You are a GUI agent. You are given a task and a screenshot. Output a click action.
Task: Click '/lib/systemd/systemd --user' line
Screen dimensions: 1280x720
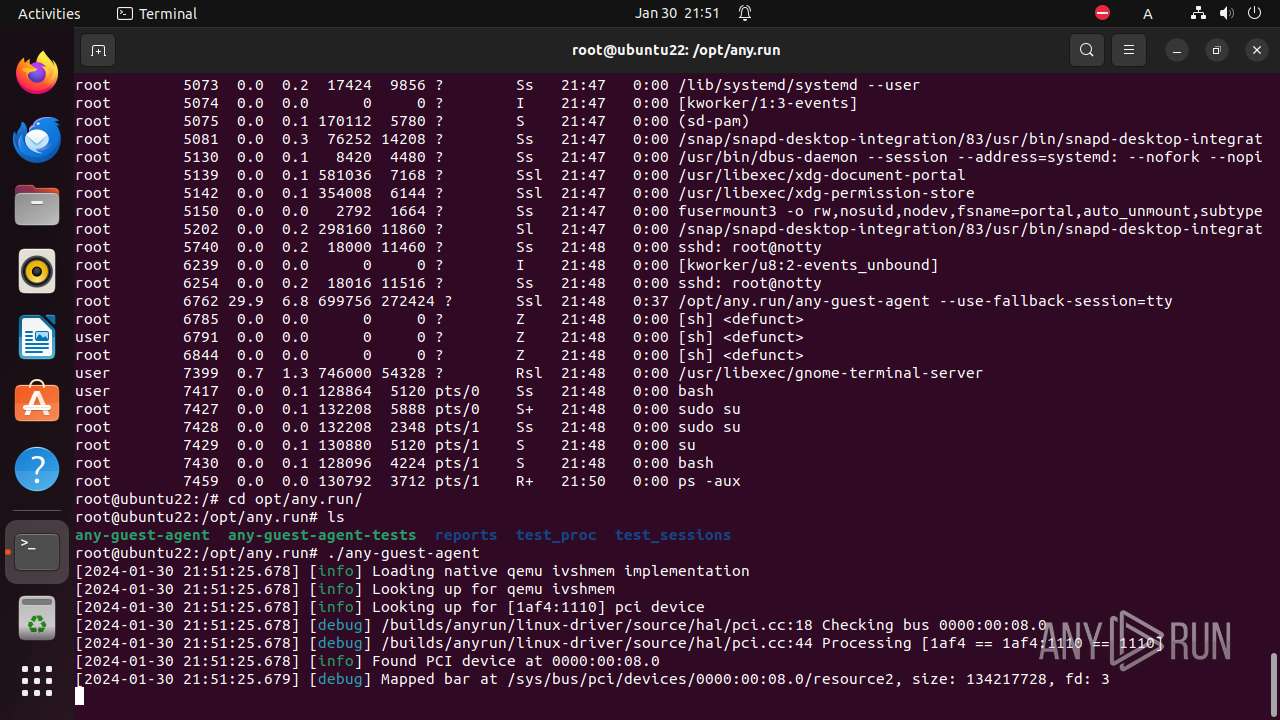pyautogui.click(x=799, y=85)
